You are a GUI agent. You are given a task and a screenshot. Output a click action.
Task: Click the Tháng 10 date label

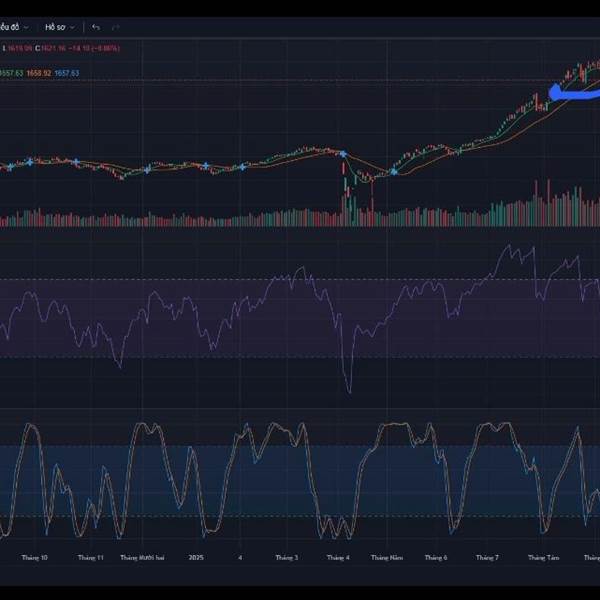pos(34,558)
